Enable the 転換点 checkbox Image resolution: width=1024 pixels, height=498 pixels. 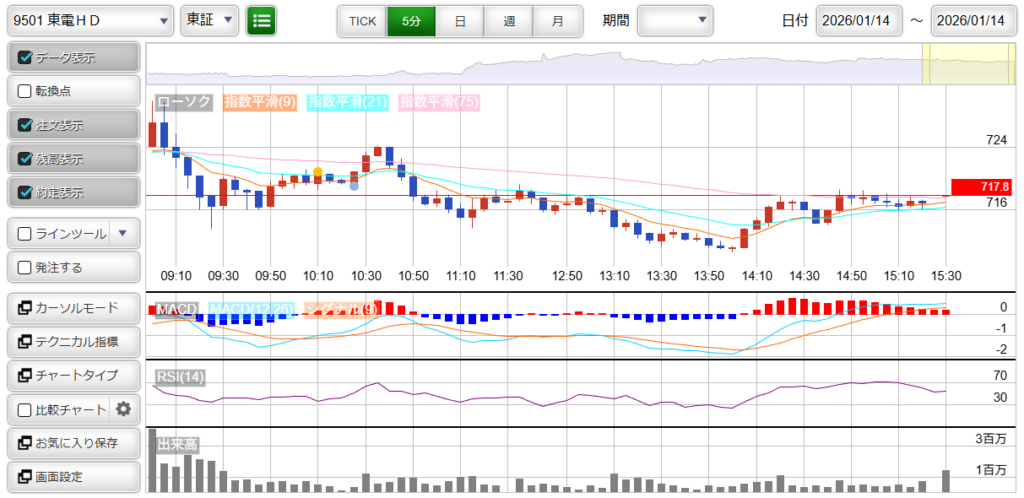coord(26,91)
